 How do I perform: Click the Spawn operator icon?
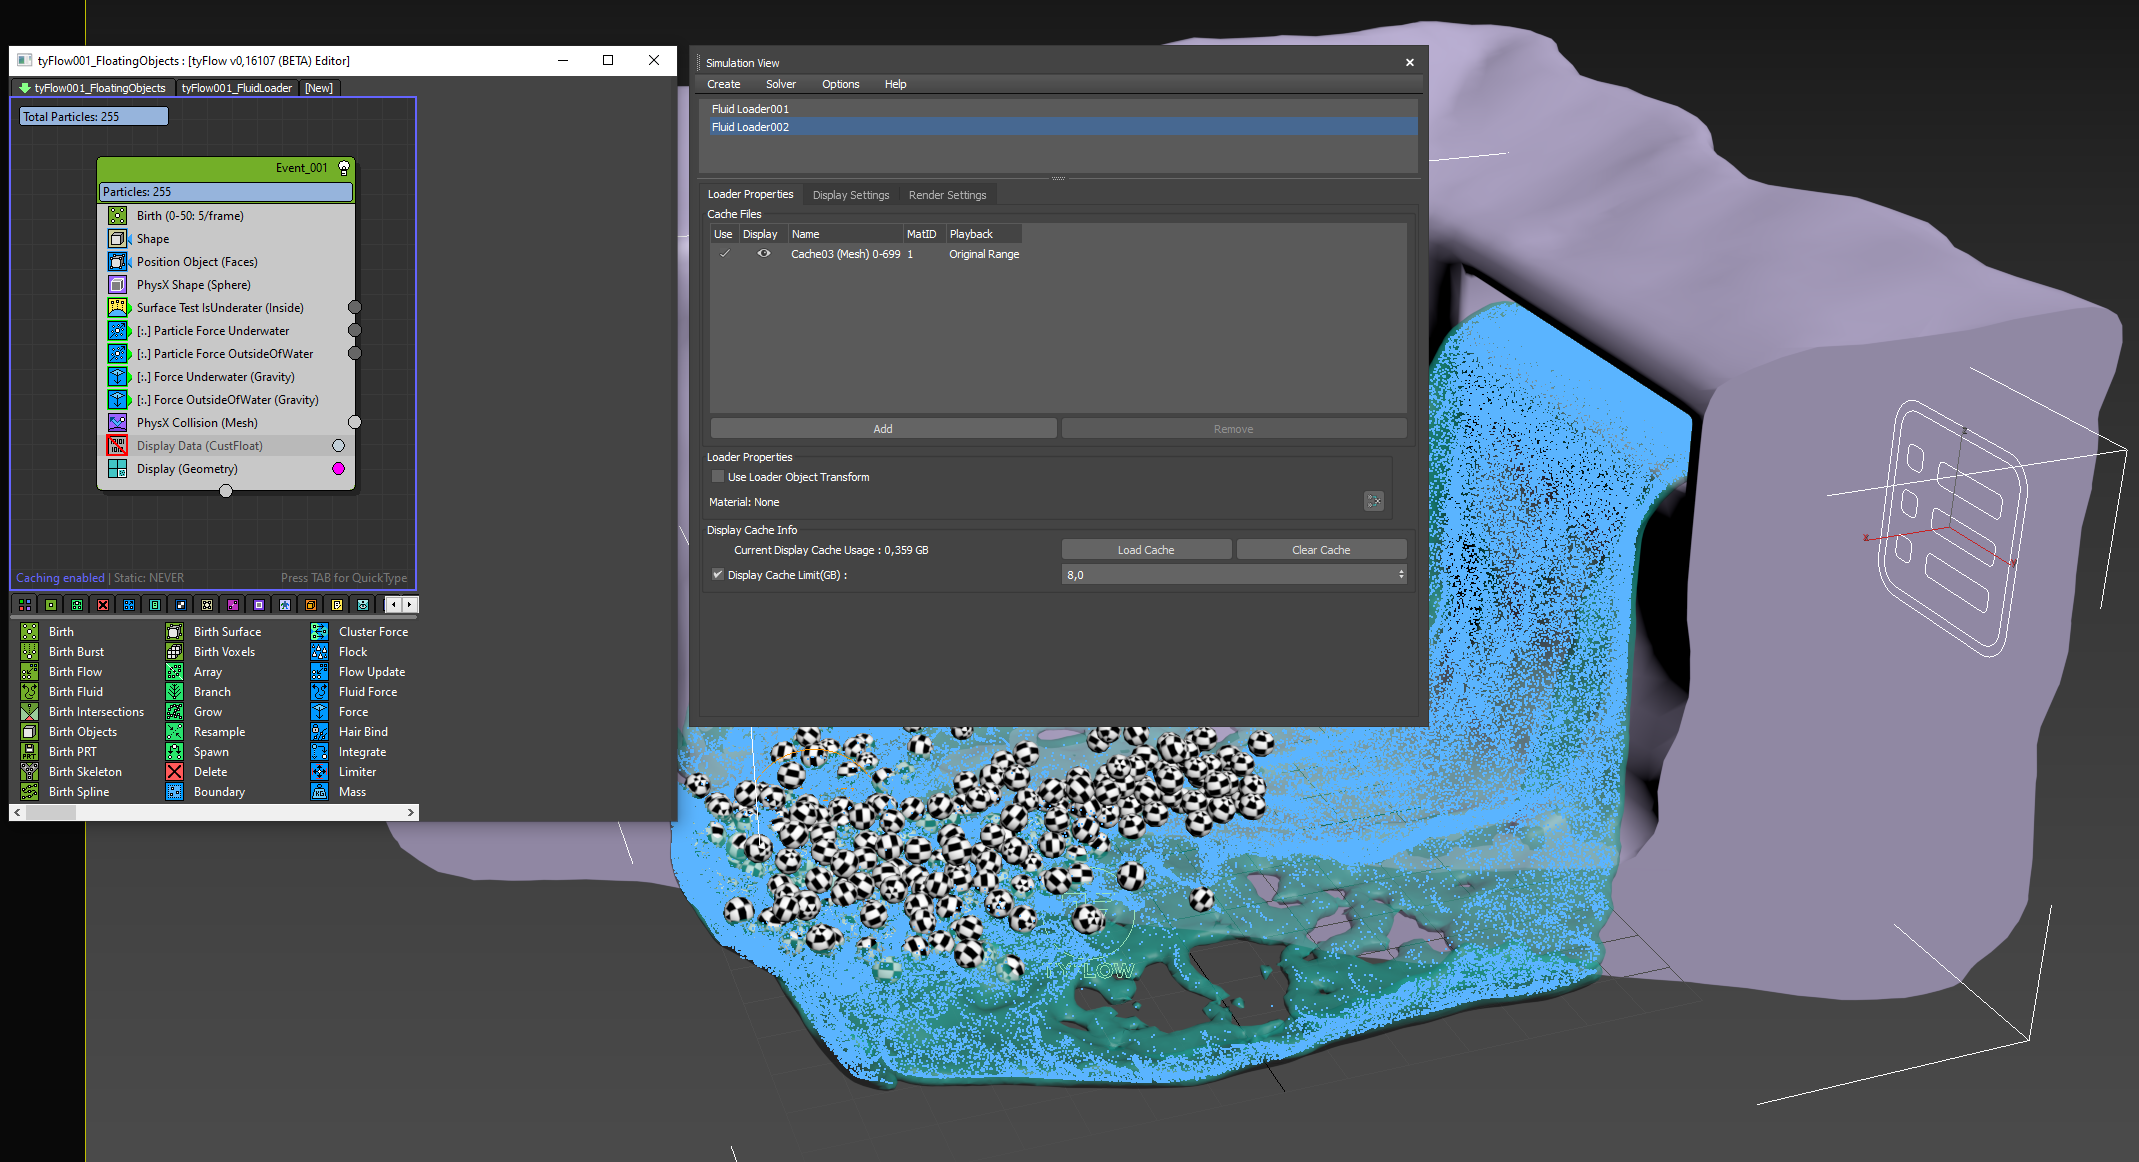[174, 752]
